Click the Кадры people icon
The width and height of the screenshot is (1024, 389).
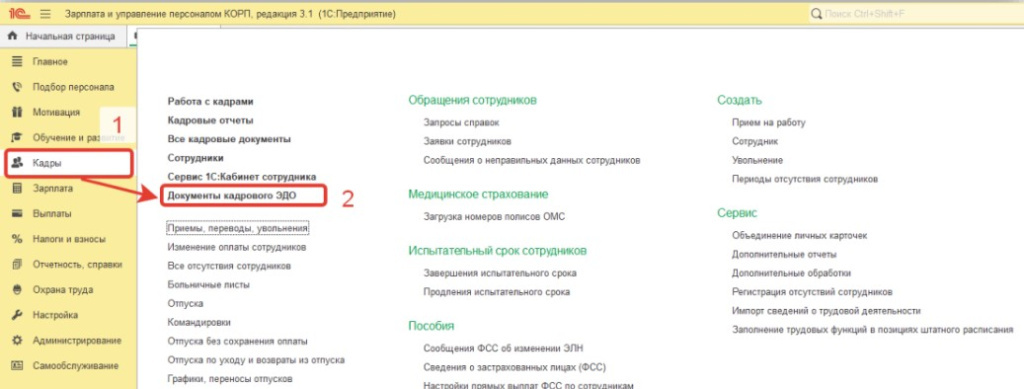[x=17, y=163]
